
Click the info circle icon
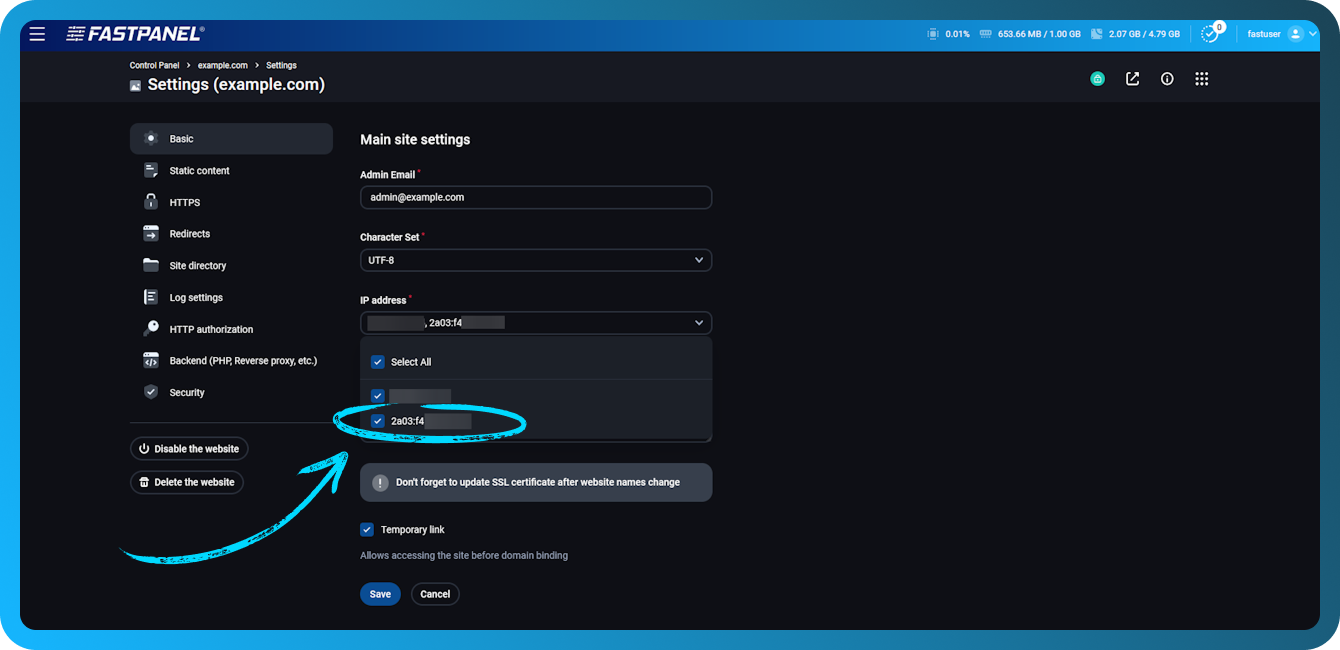tap(1167, 78)
